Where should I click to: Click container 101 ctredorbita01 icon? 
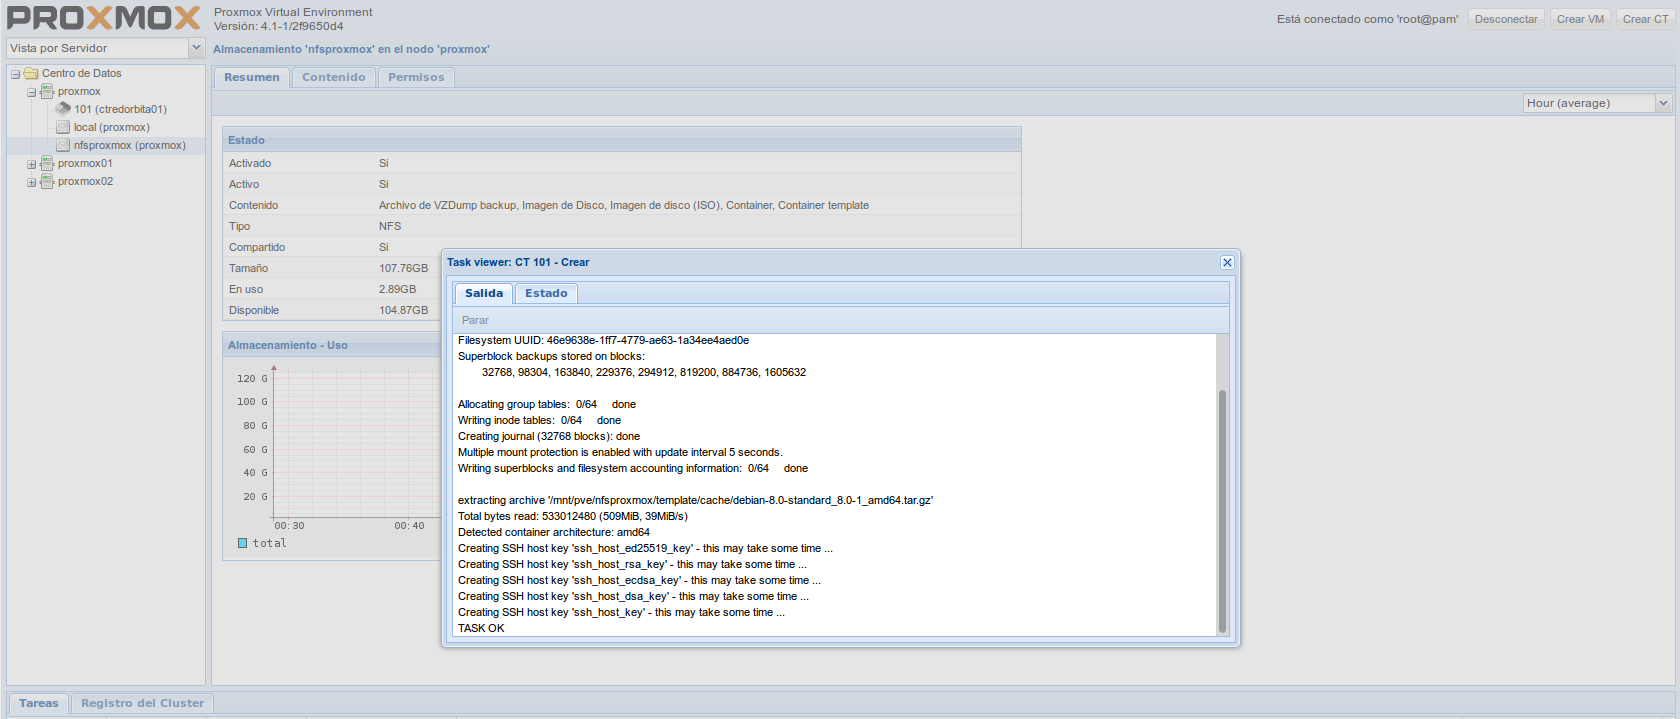[63, 109]
